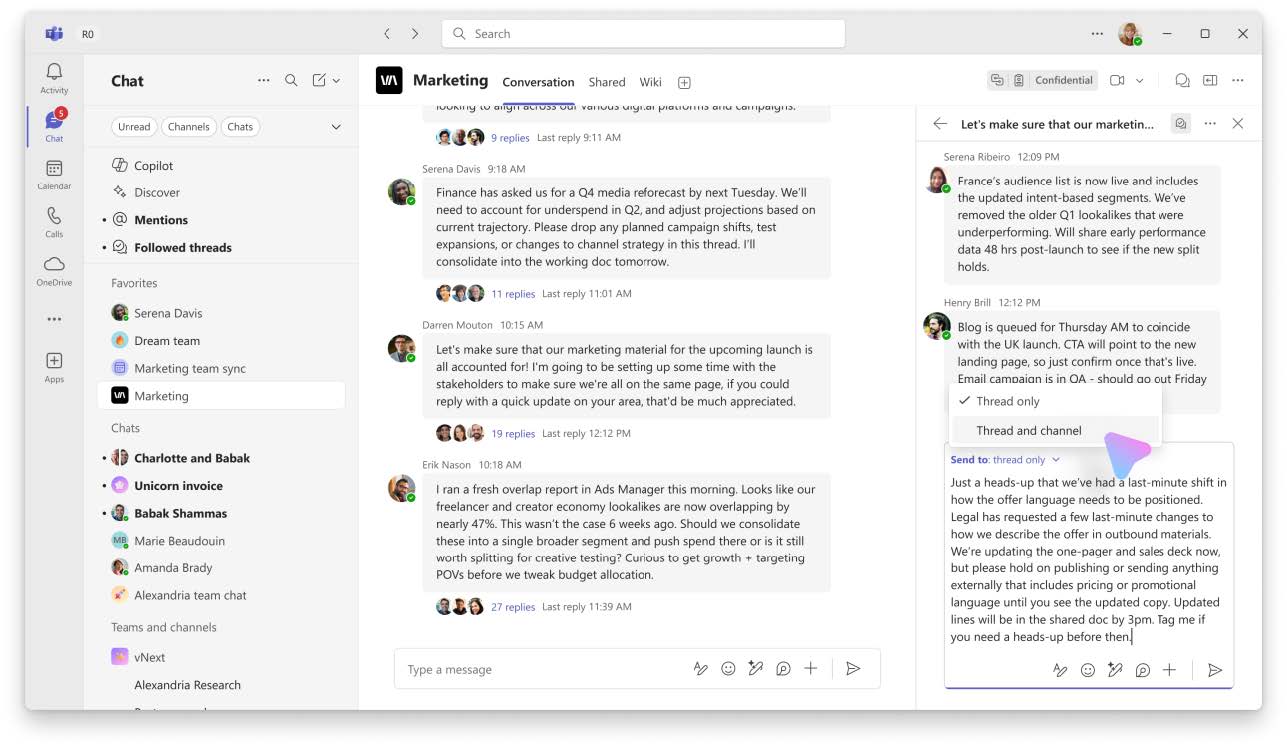Open chat list more options ellipsis
1287x747 pixels.
tap(263, 80)
